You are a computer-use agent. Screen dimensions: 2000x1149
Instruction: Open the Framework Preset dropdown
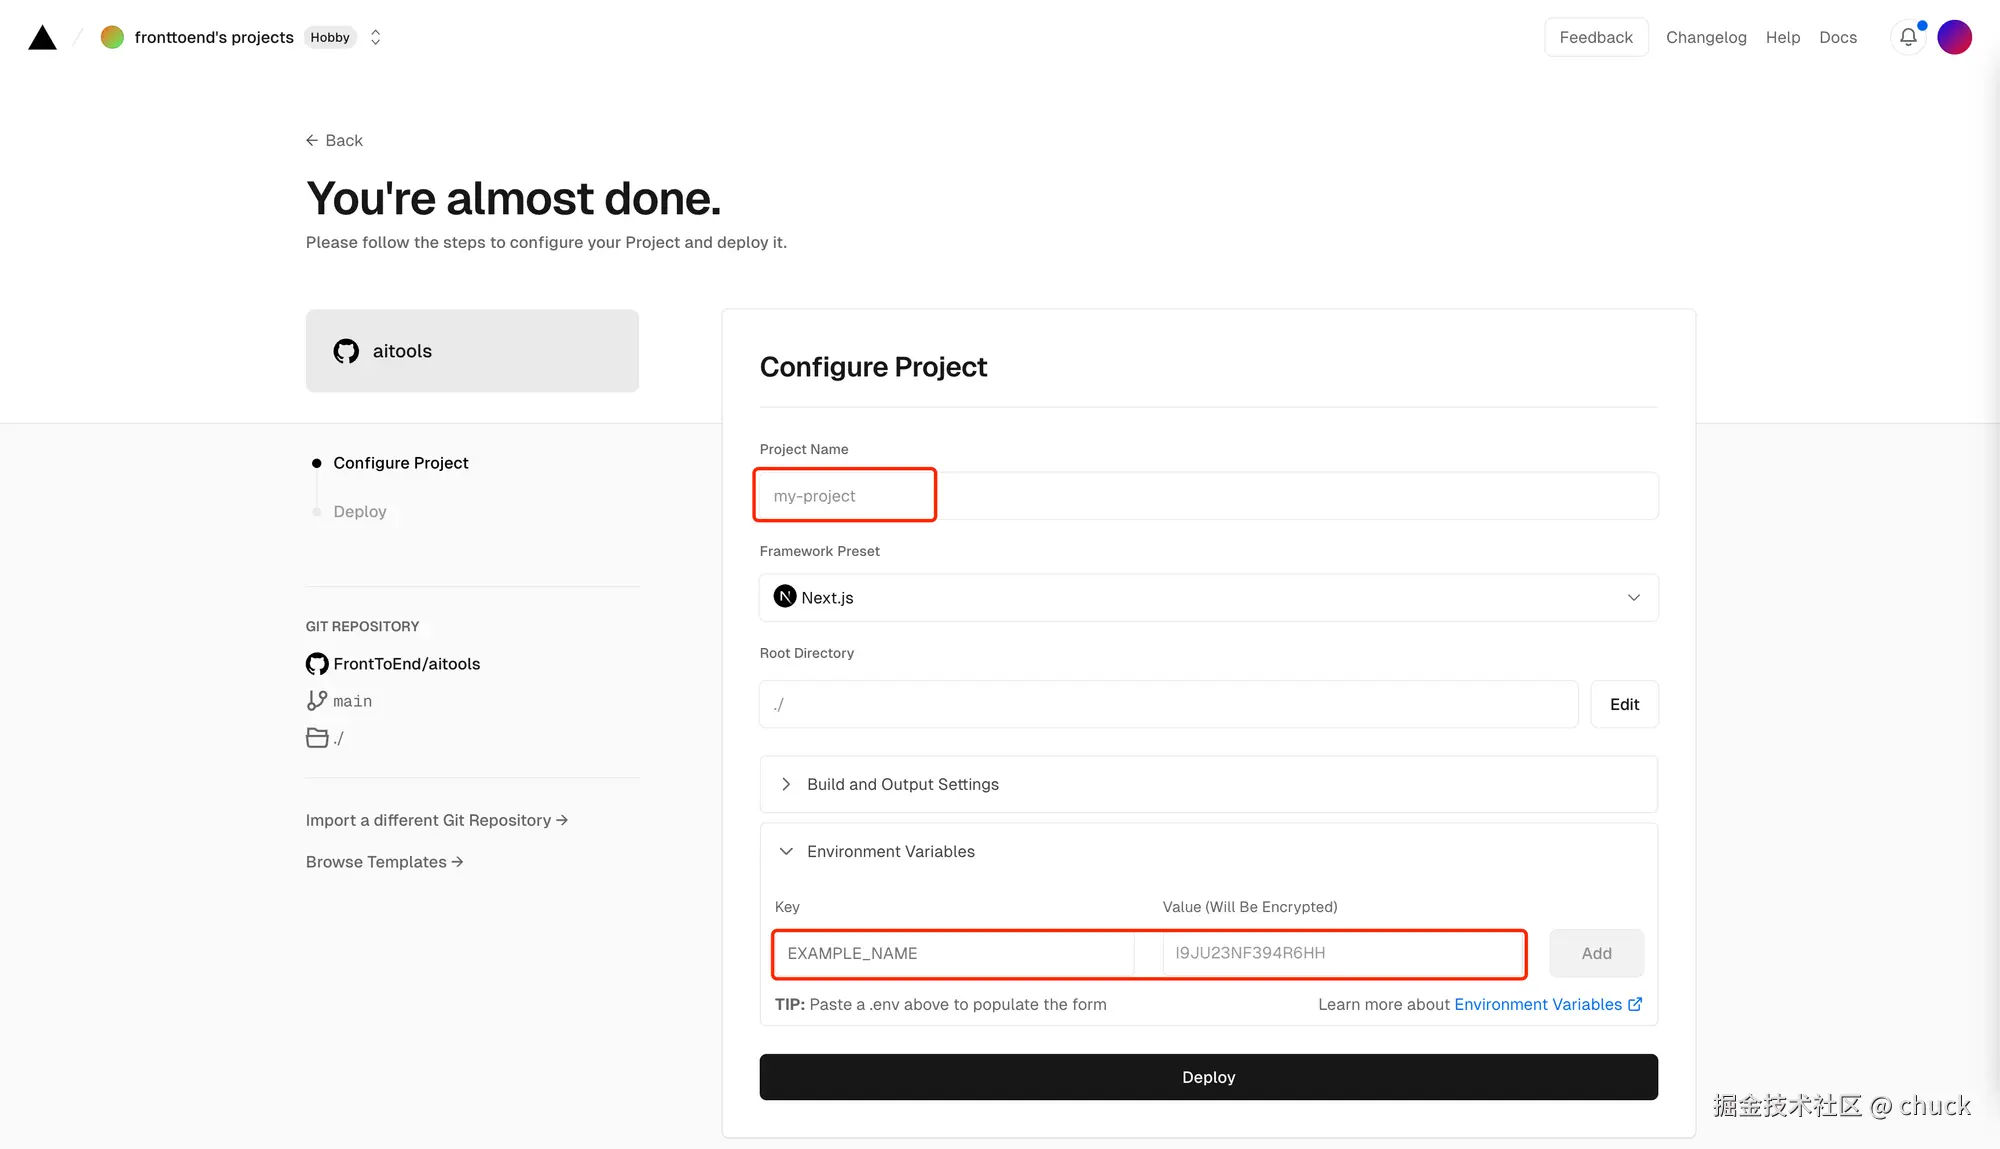[1208, 597]
